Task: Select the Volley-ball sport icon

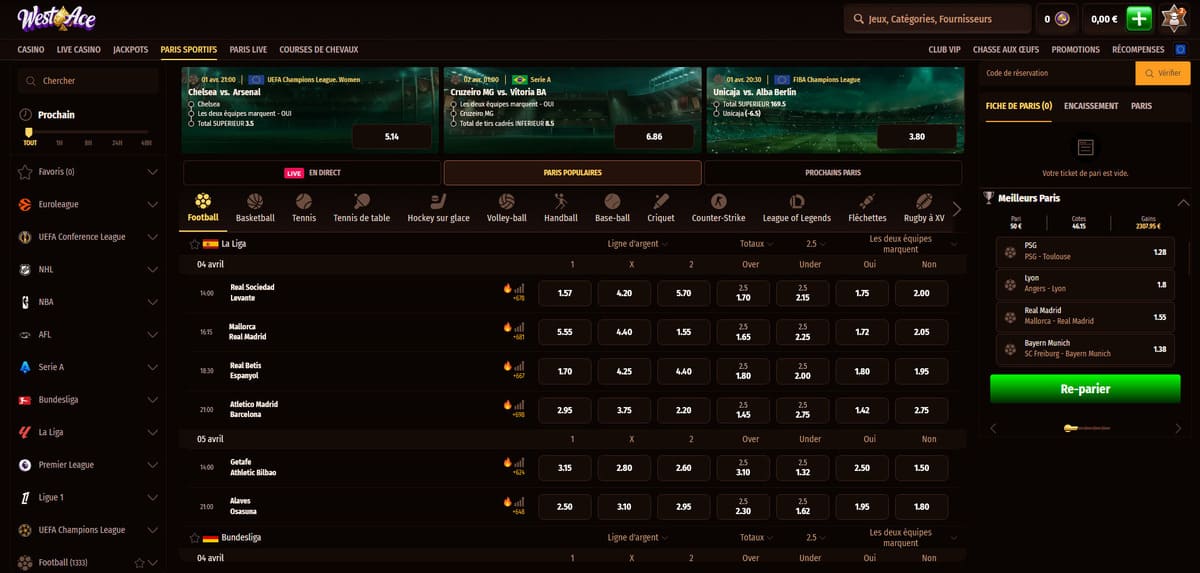Action: 506,201
